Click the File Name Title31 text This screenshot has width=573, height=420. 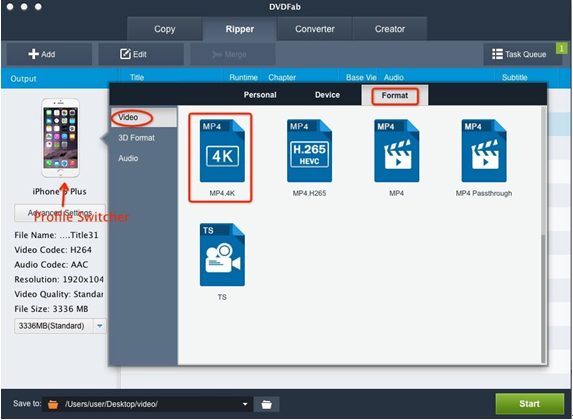pos(56,235)
